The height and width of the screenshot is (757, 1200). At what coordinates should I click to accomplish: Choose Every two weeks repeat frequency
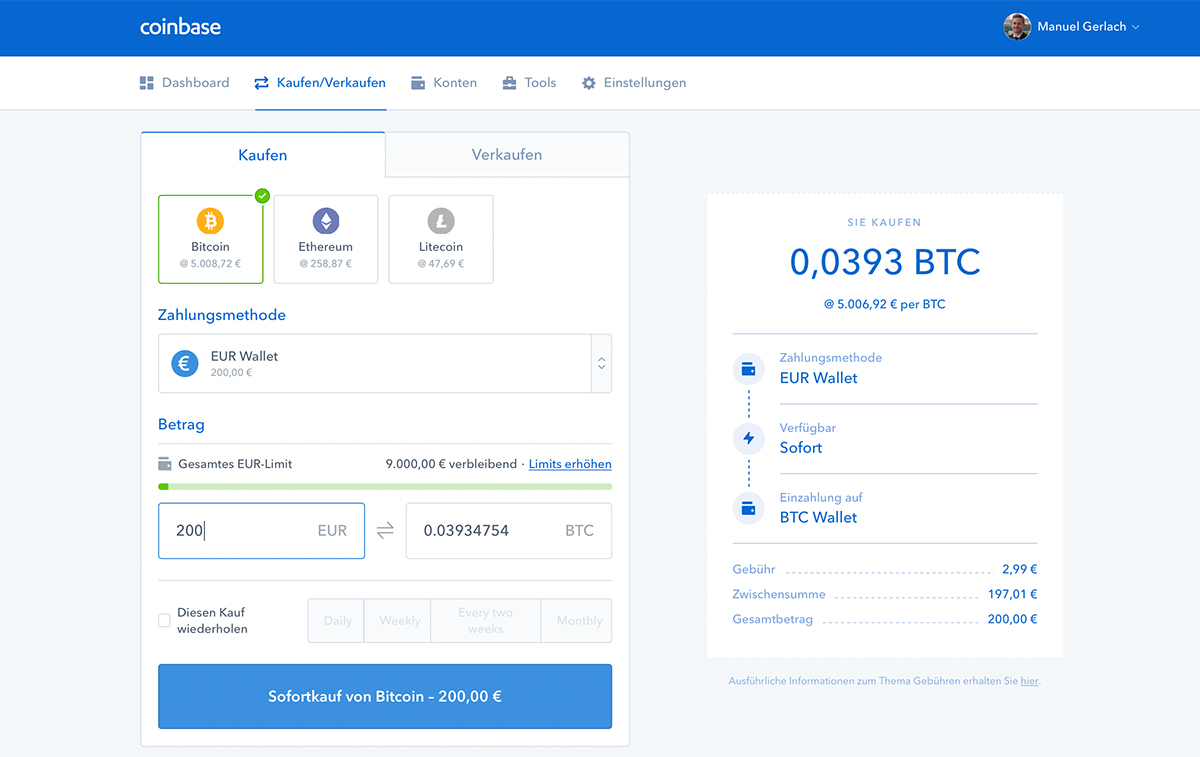486,621
